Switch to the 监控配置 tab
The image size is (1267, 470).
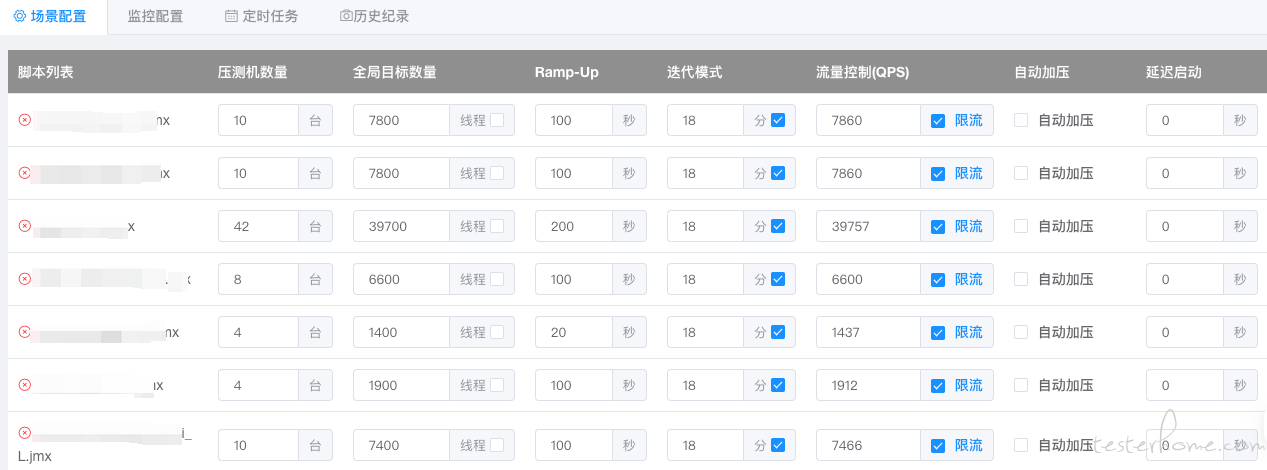tap(155, 16)
